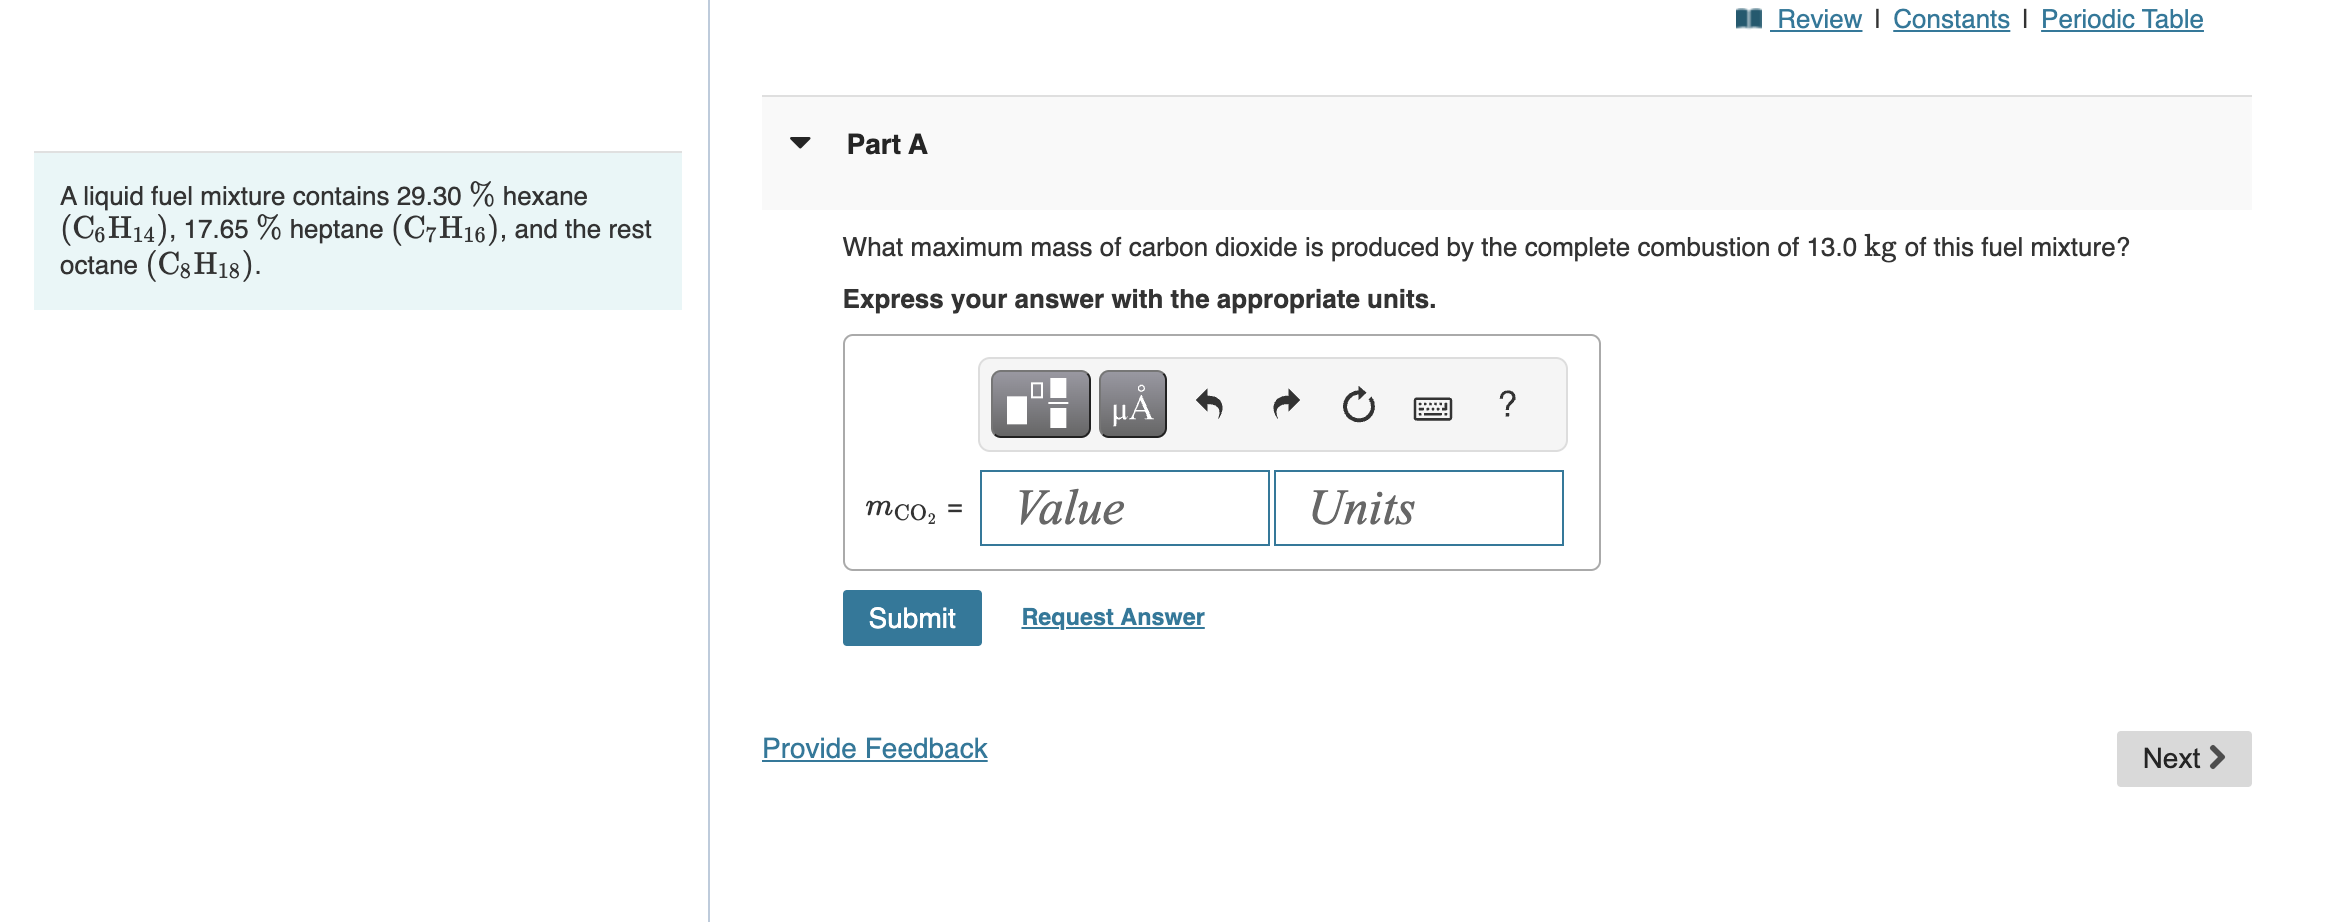Viewport: 2330px width, 922px height.
Task: Open the question mark help
Action: click(1507, 404)
